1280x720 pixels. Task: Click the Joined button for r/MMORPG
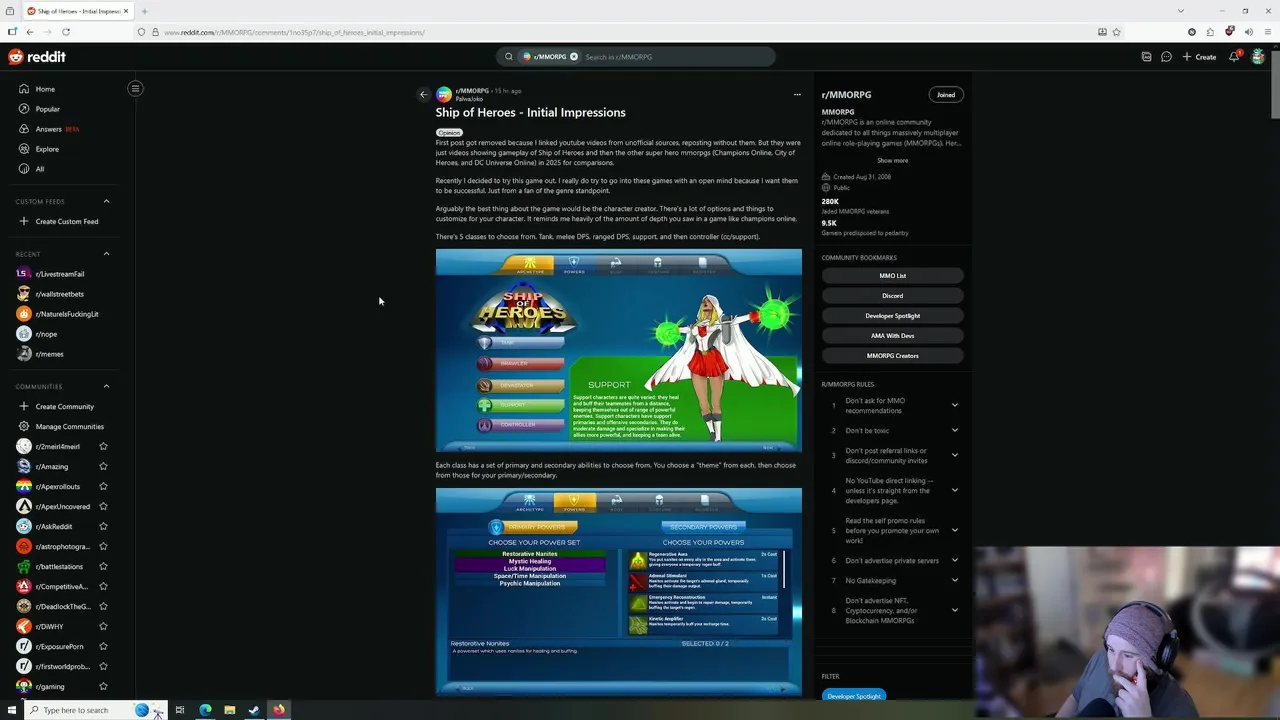pos(945,95)
